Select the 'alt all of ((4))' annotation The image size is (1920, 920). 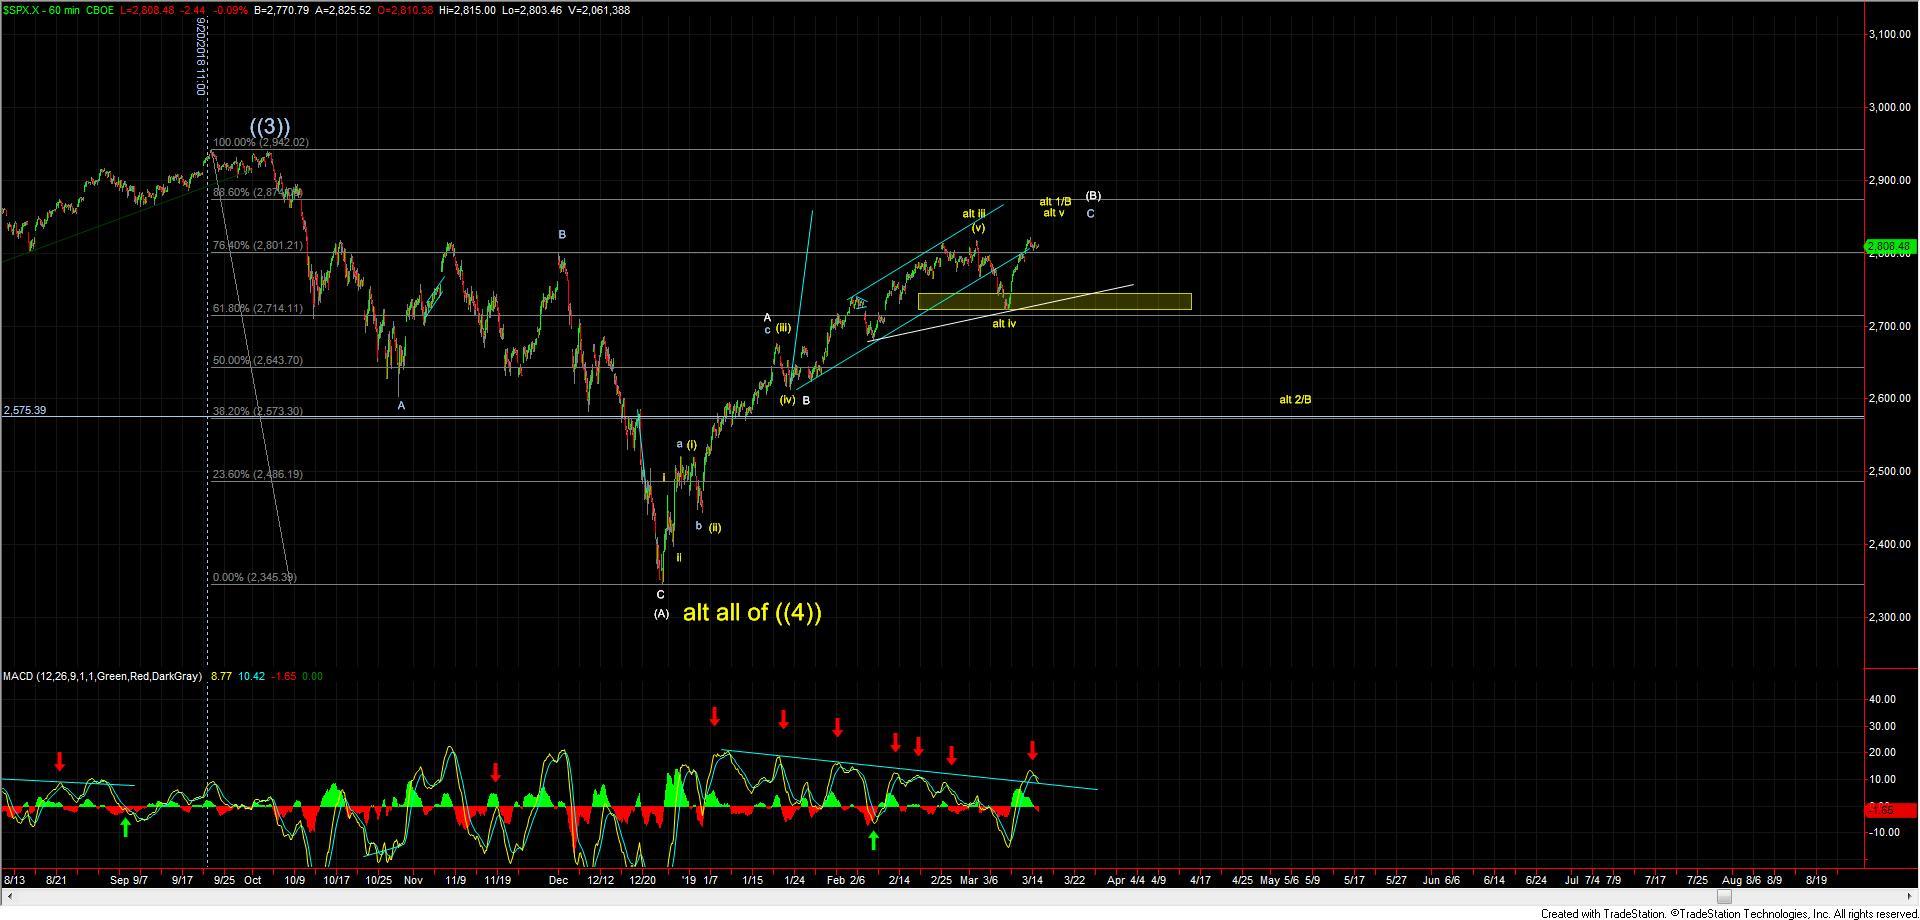tap(752, 612)
